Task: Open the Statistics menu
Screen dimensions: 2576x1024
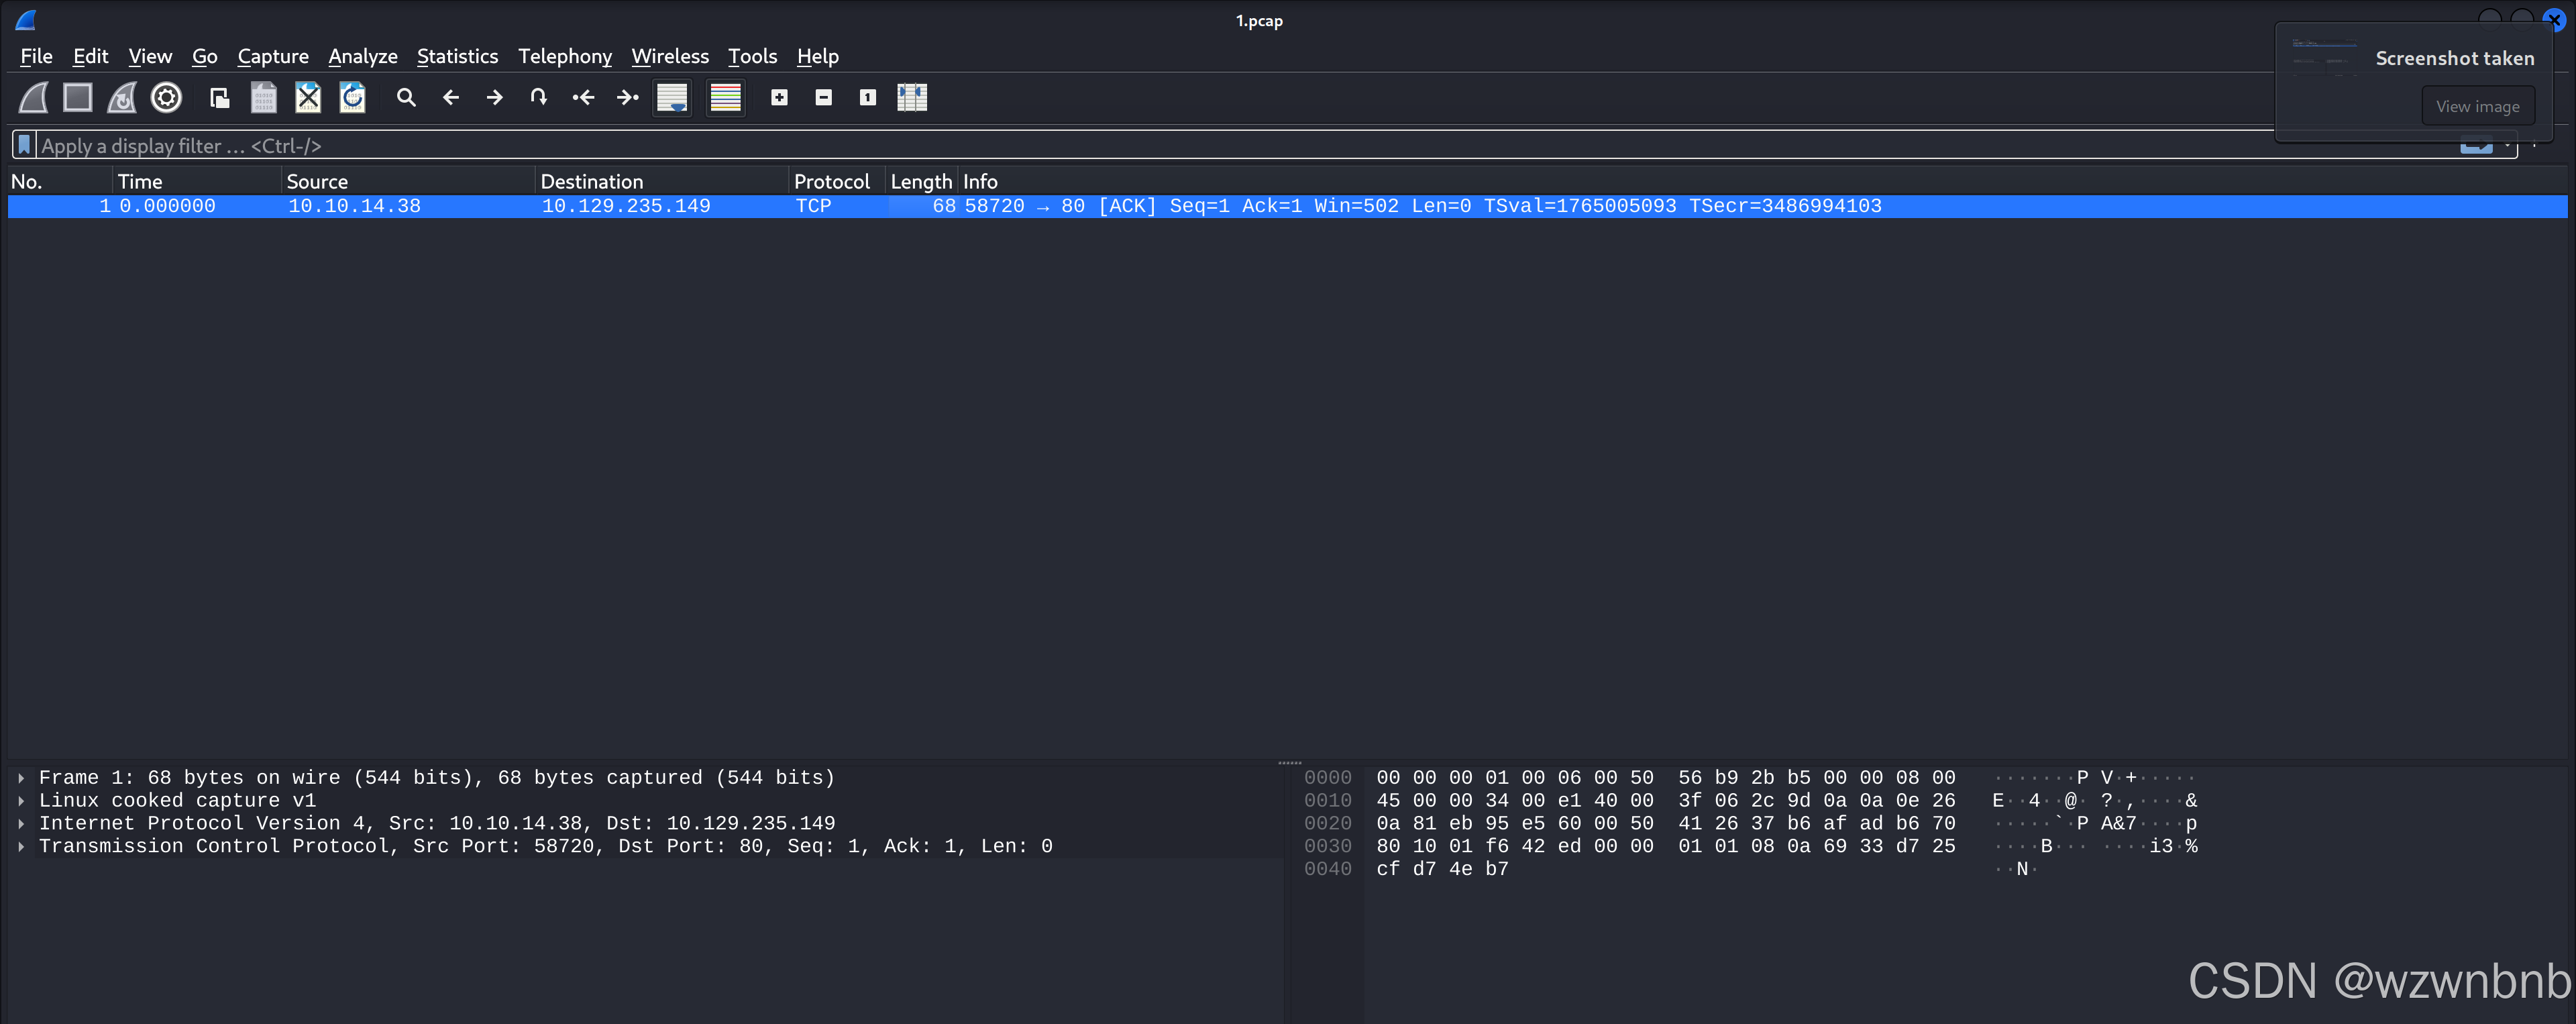Action: point(457,56)
